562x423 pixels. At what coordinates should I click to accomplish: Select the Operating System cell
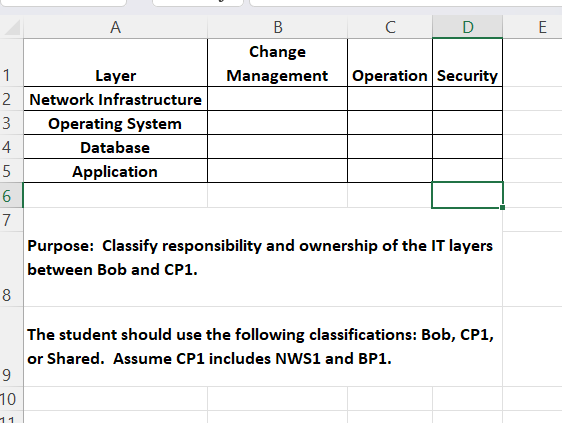pos(115,123)
